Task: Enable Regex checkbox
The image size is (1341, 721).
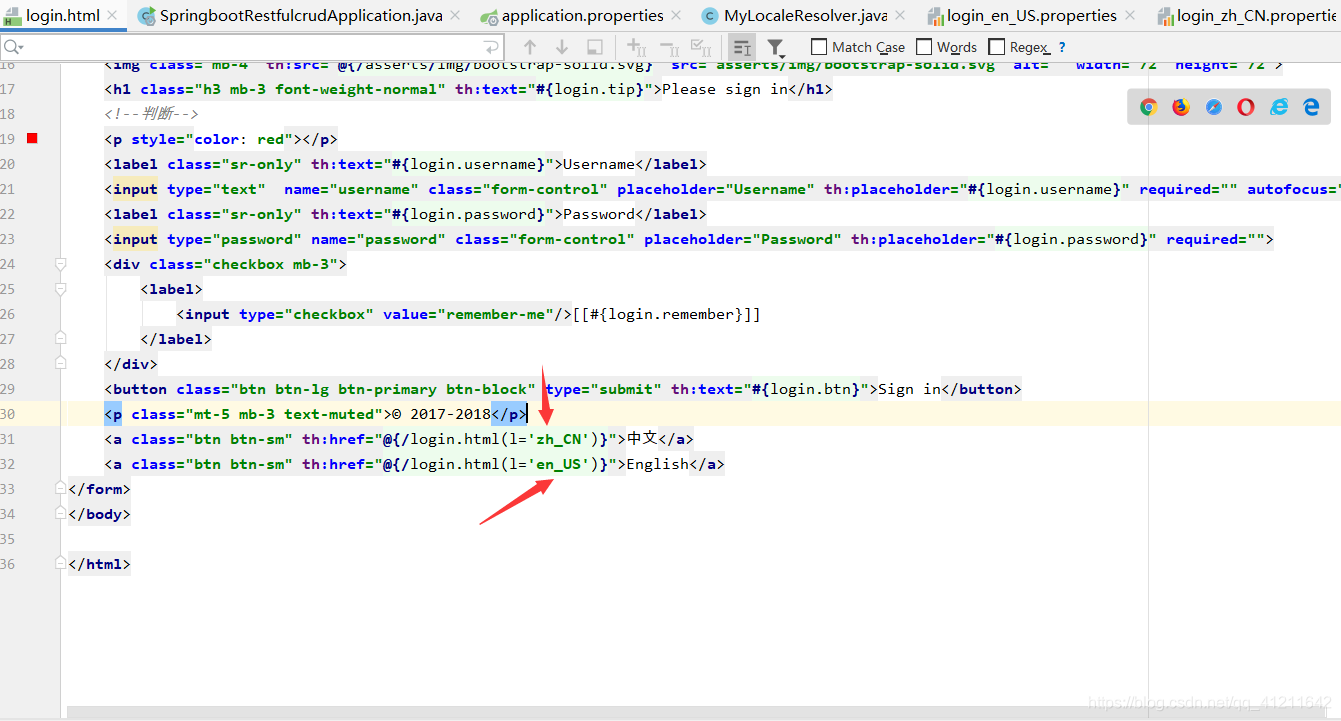Action: click(x=996, y=47)
